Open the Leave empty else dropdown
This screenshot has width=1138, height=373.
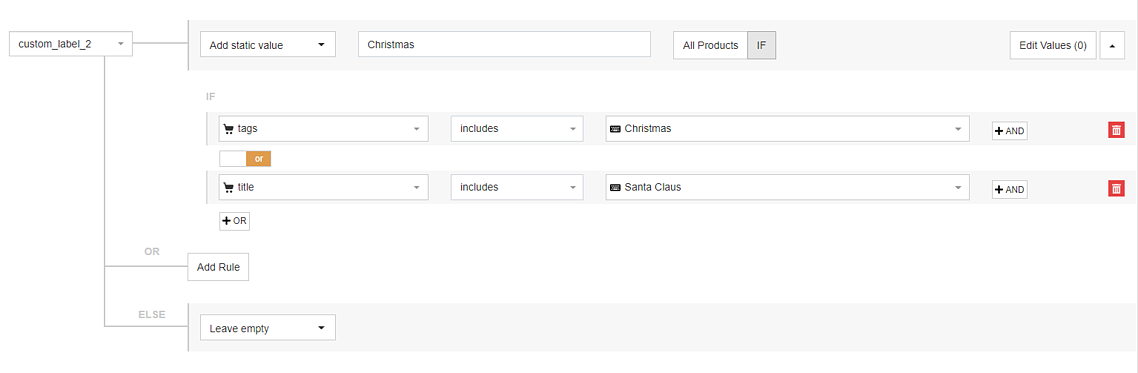point(268,328)
